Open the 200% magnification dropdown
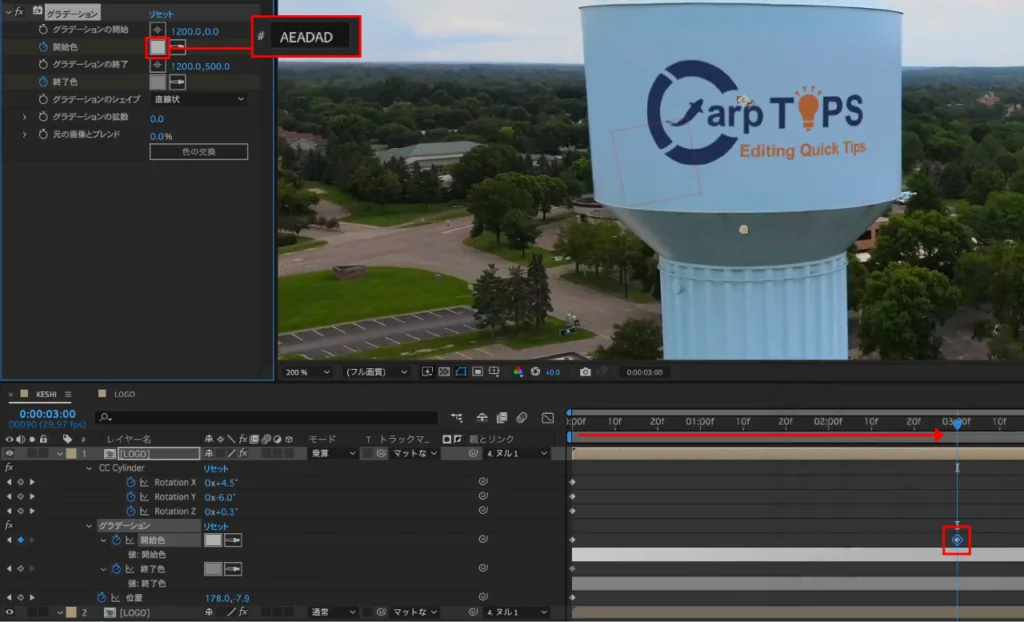1024x622 pixels. pos(306,372)
